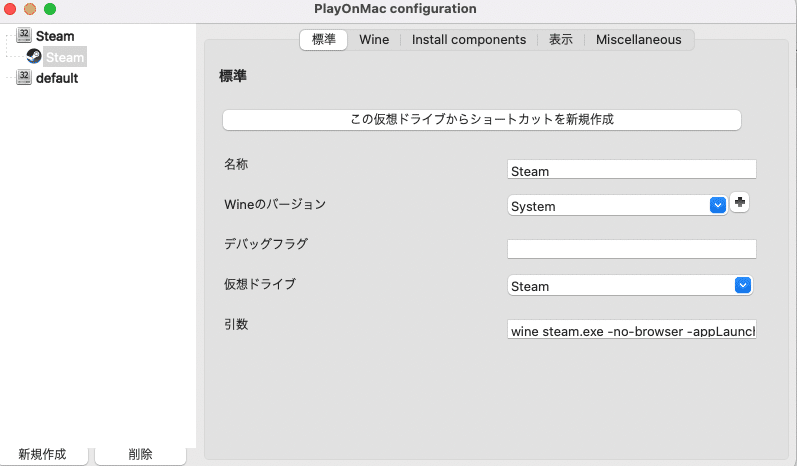Image resolution: width=797 pixels, height=466 pixels.
Task: Focus the デバッグフラグ input field
Action: click(631, 249)
